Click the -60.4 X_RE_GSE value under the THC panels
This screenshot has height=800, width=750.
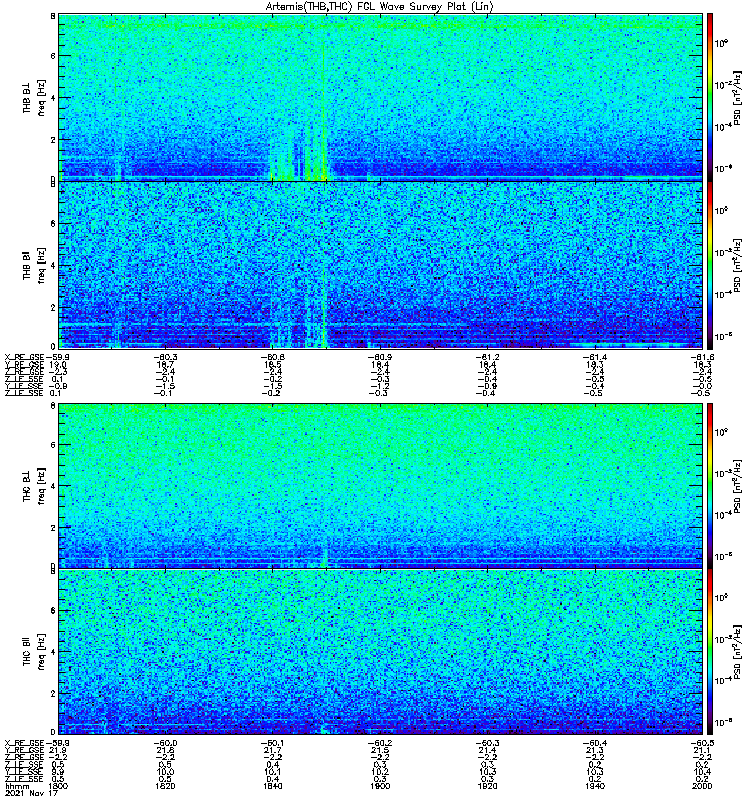pos(594,743)
